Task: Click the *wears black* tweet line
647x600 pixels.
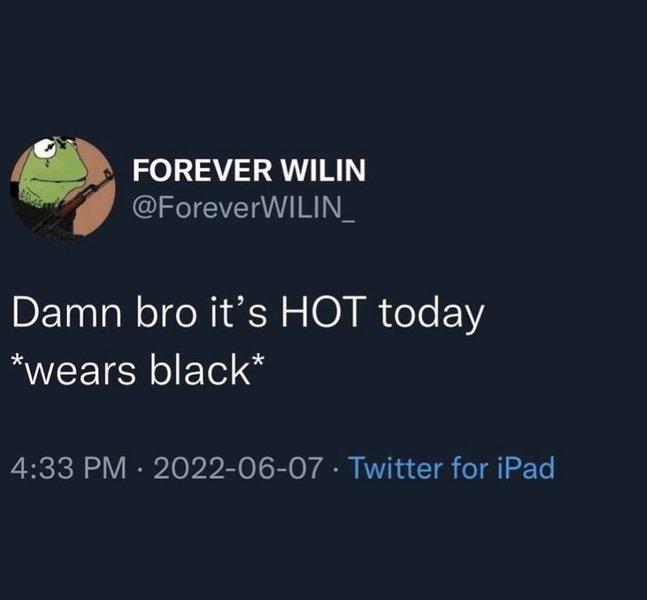Action: click(x=137, y=369)
